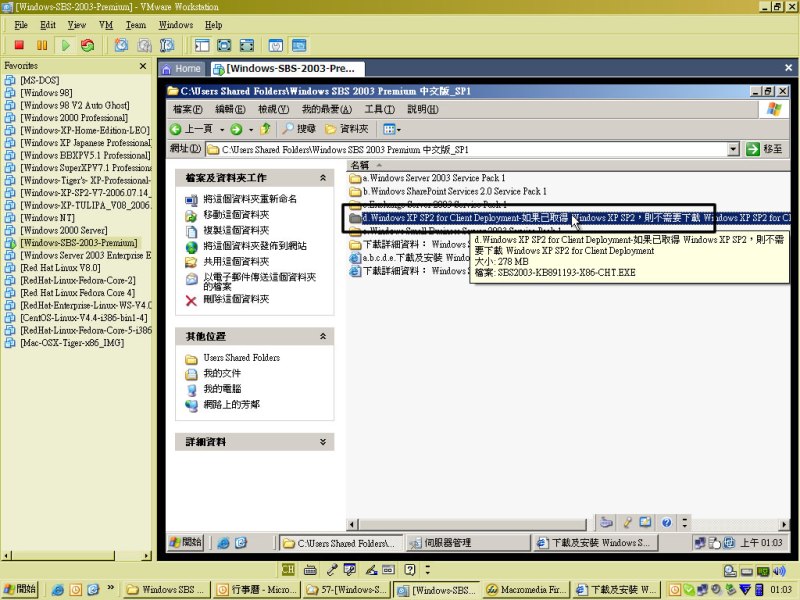The image size is (800, 600).
Task: Click the Suspend (pause) VM toolbar icon
Action: (42, 45)
